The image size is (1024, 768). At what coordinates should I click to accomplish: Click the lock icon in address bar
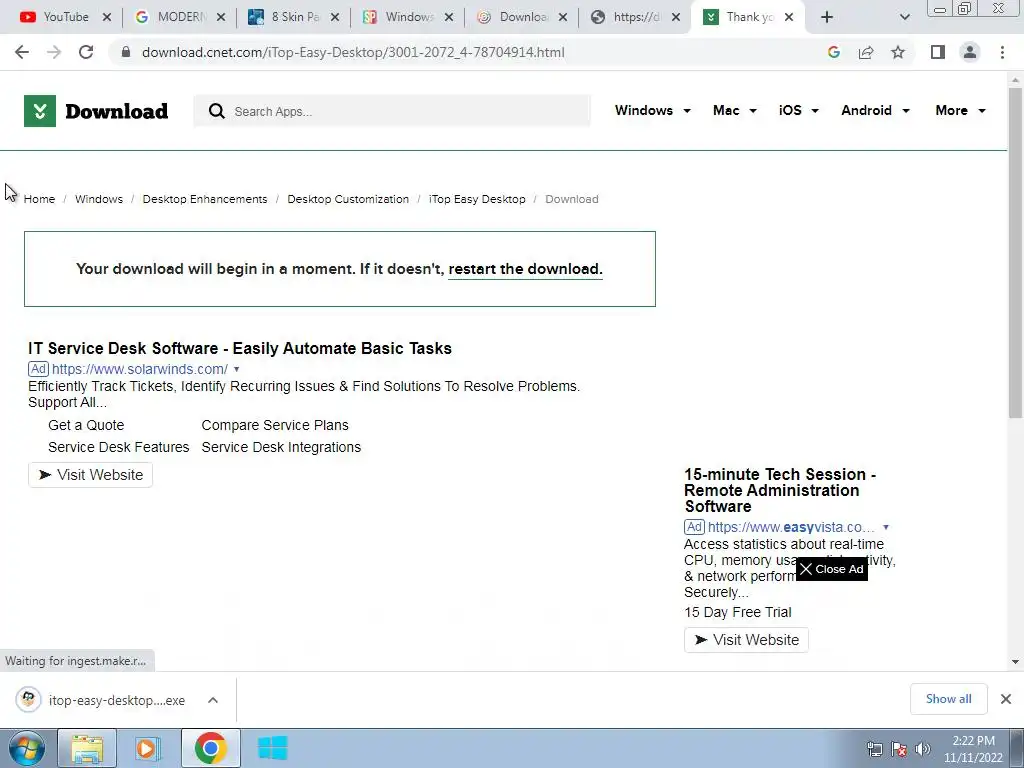pos(126,52)
